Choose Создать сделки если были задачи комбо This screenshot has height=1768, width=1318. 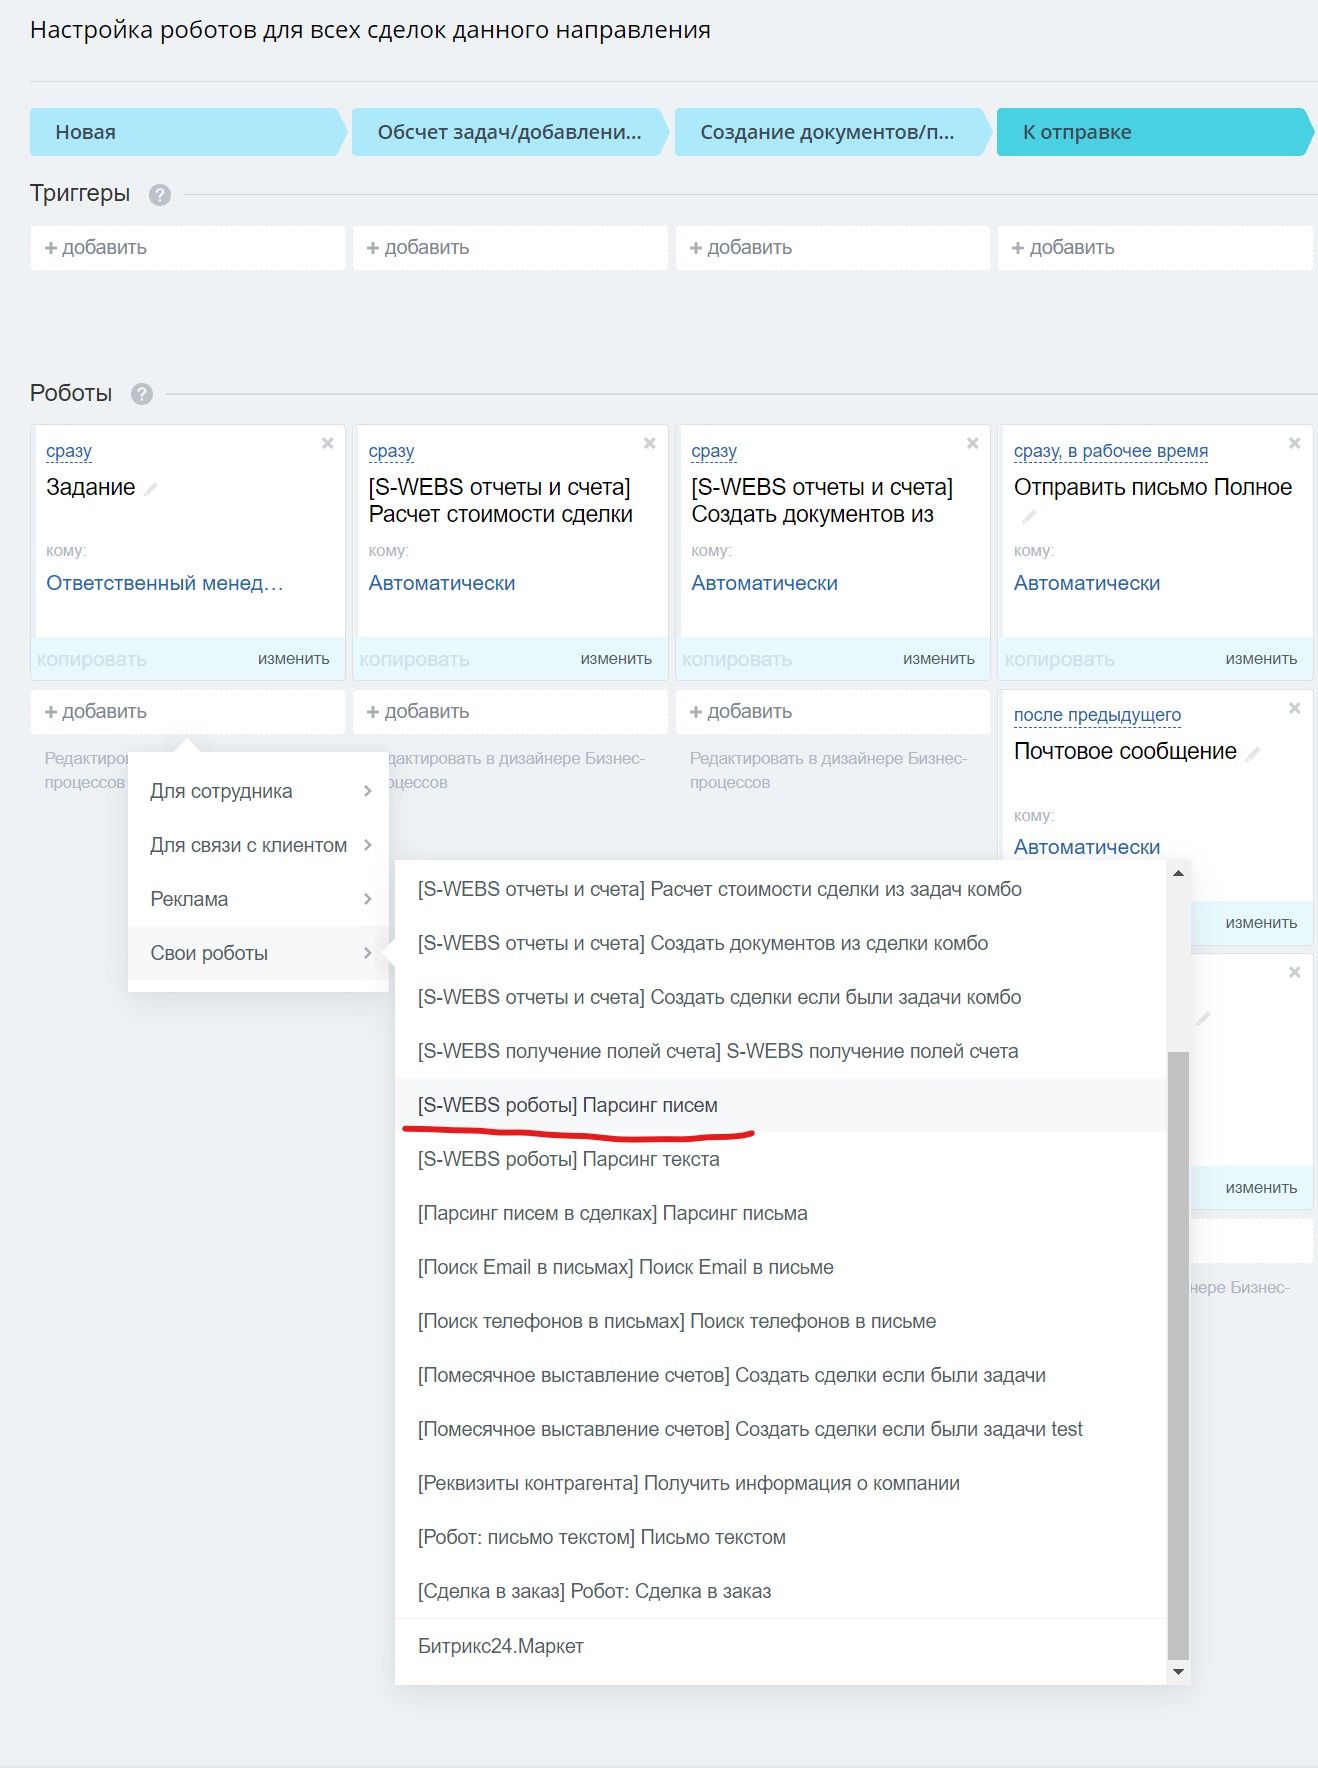pyautogui.click(x=781, y=997)
